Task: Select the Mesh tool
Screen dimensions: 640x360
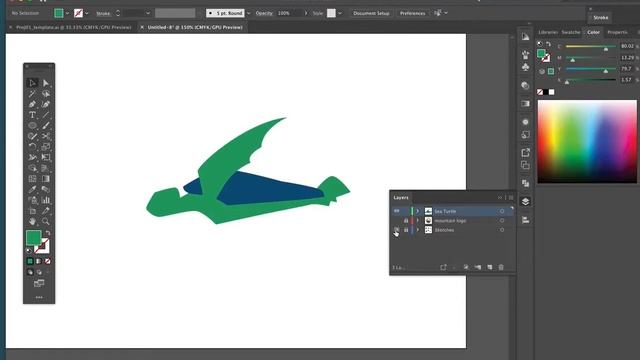Action: pyautogui.click(x=32, y=178)
